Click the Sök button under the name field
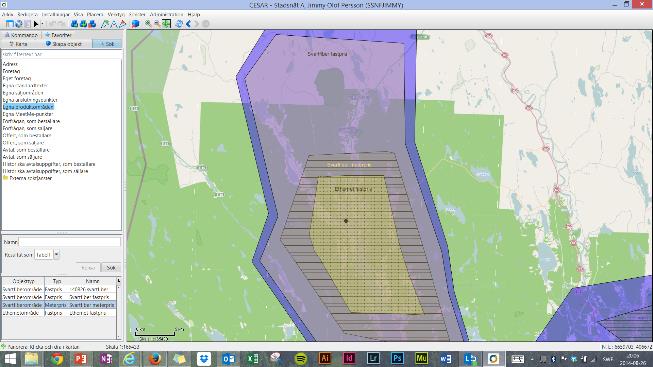The height and width of the screenshot is (367, 653). tap(111, 267)
